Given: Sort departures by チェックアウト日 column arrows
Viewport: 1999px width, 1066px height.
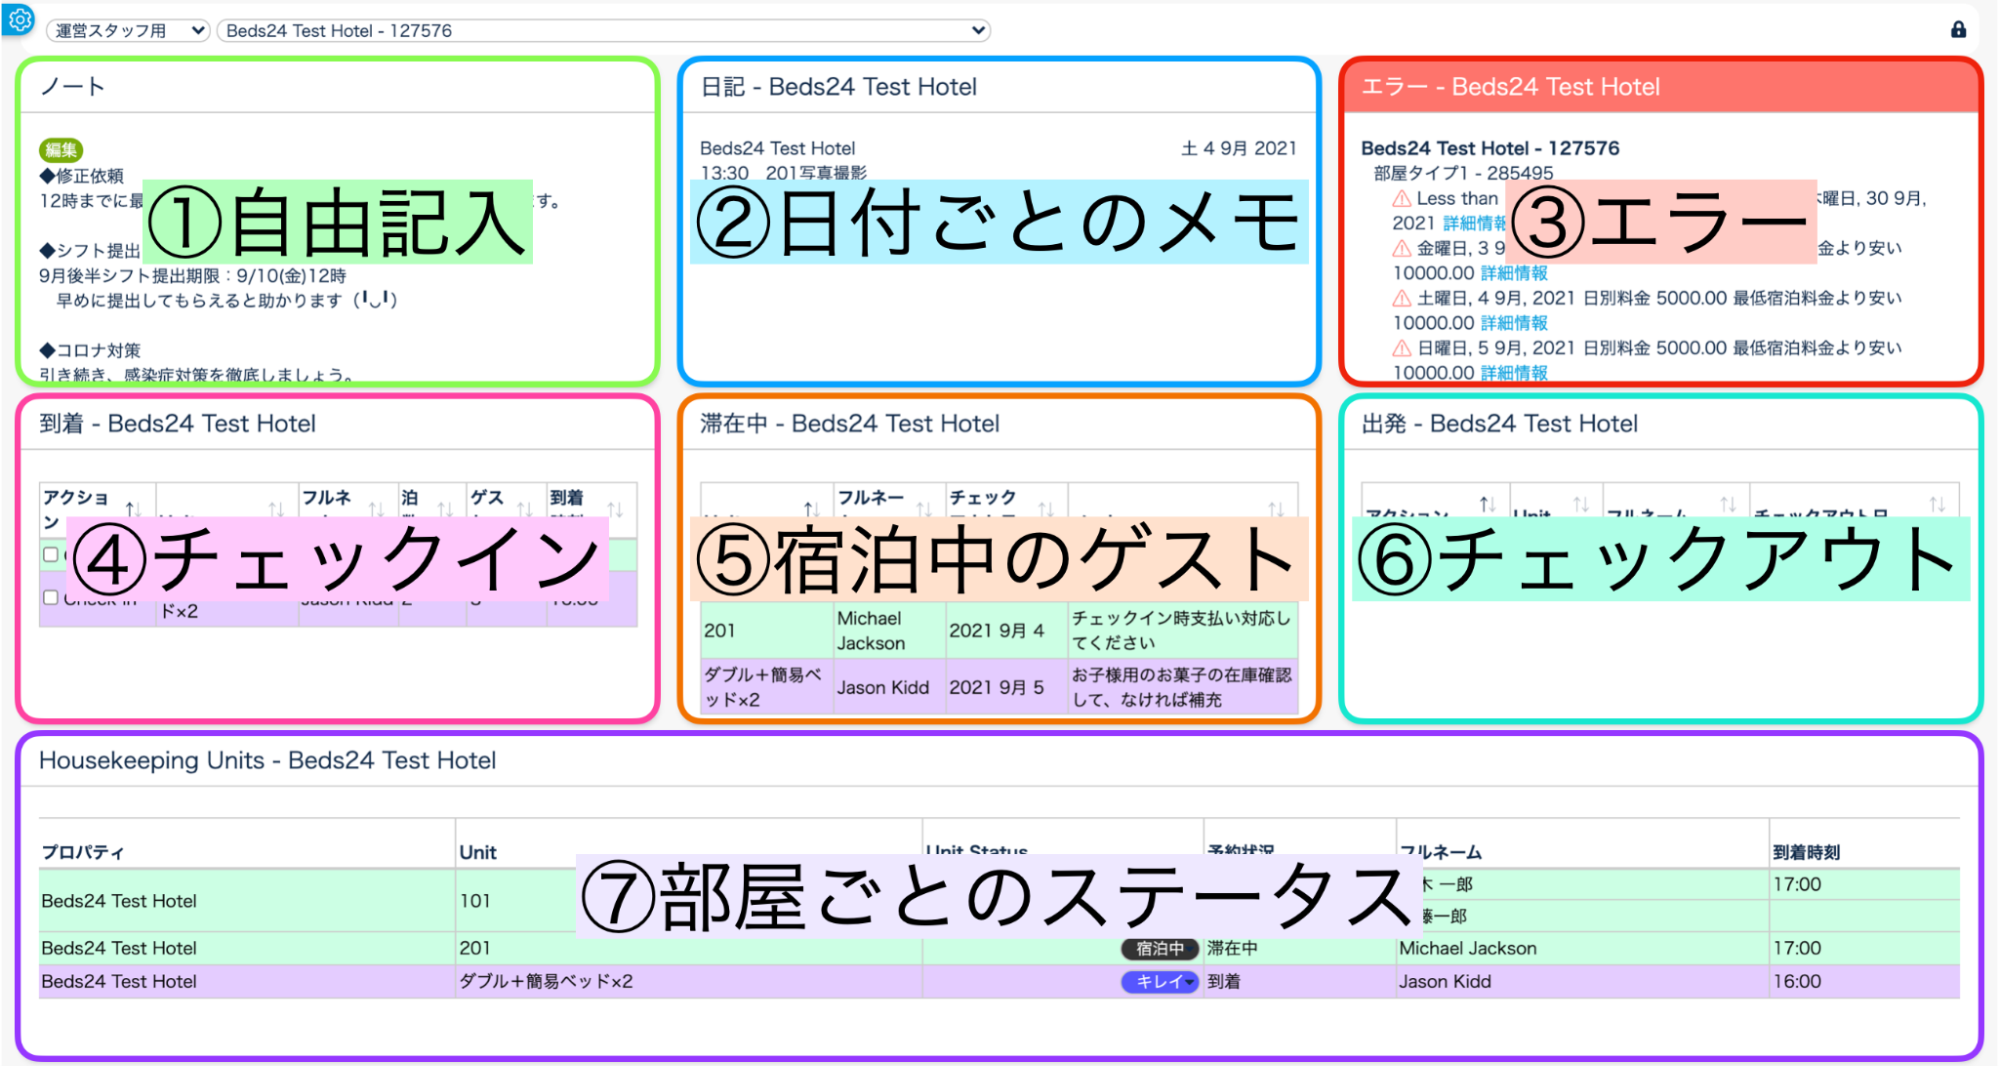Looking at the screenshot, I should [1937, 504].
